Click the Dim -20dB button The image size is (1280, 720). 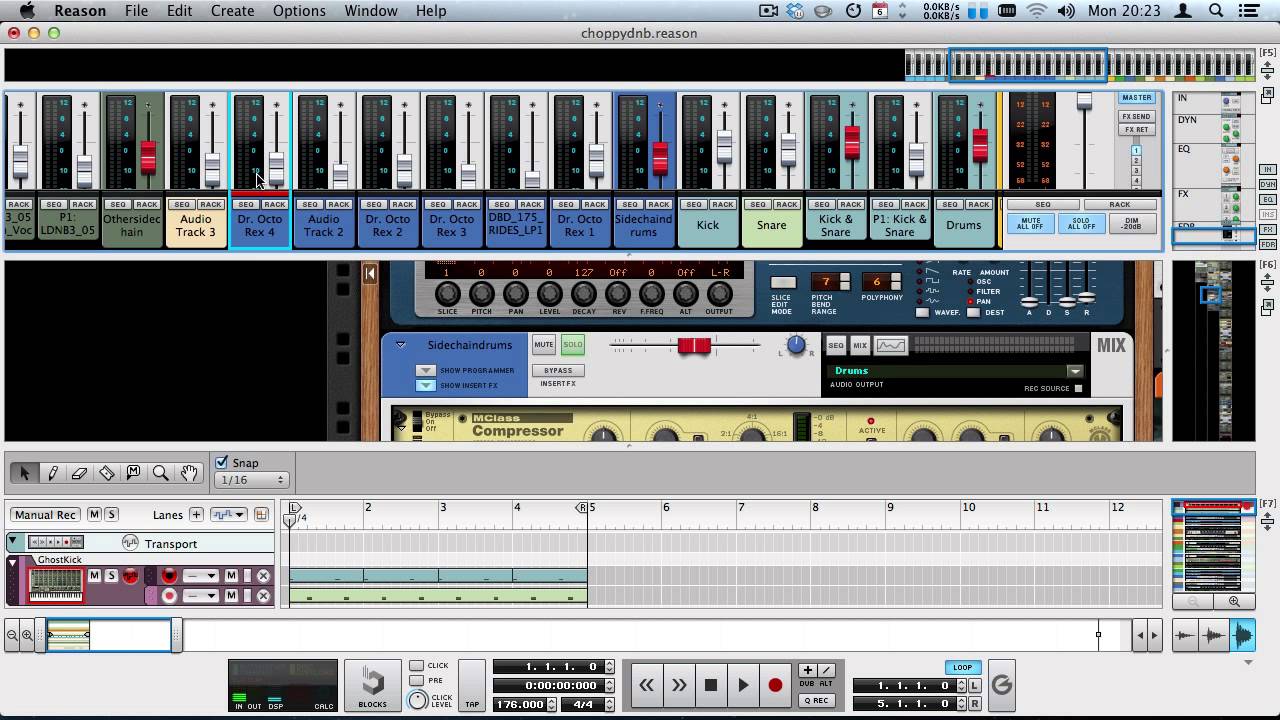pyautogui.click(x=1131, y=222)
